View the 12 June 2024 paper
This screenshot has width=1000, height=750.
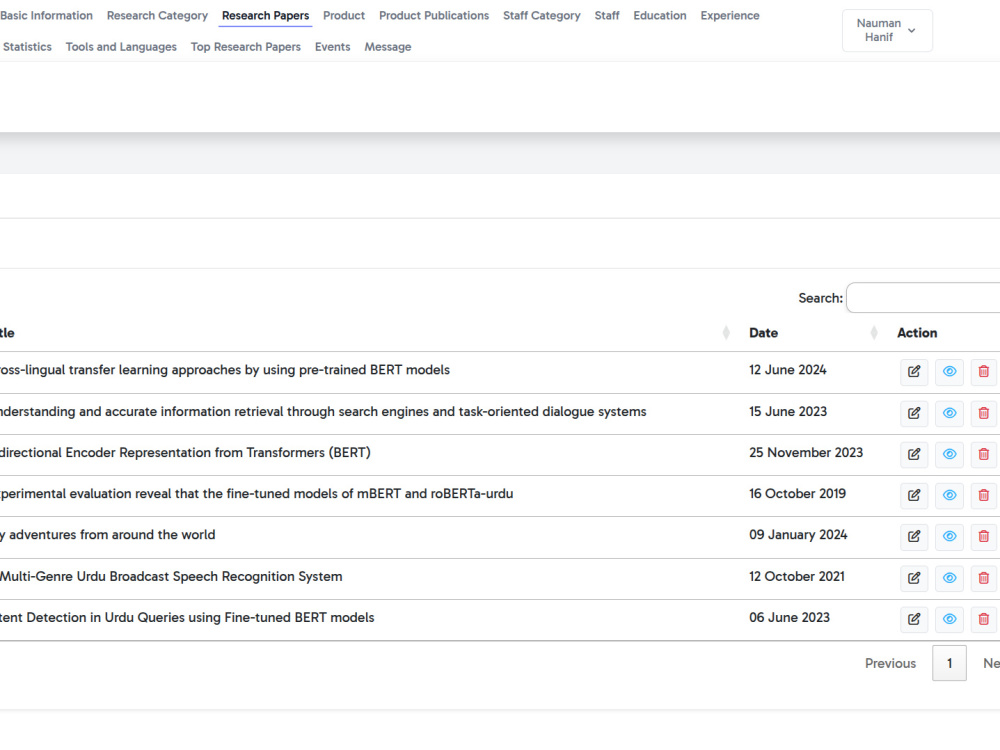[950, 372]
